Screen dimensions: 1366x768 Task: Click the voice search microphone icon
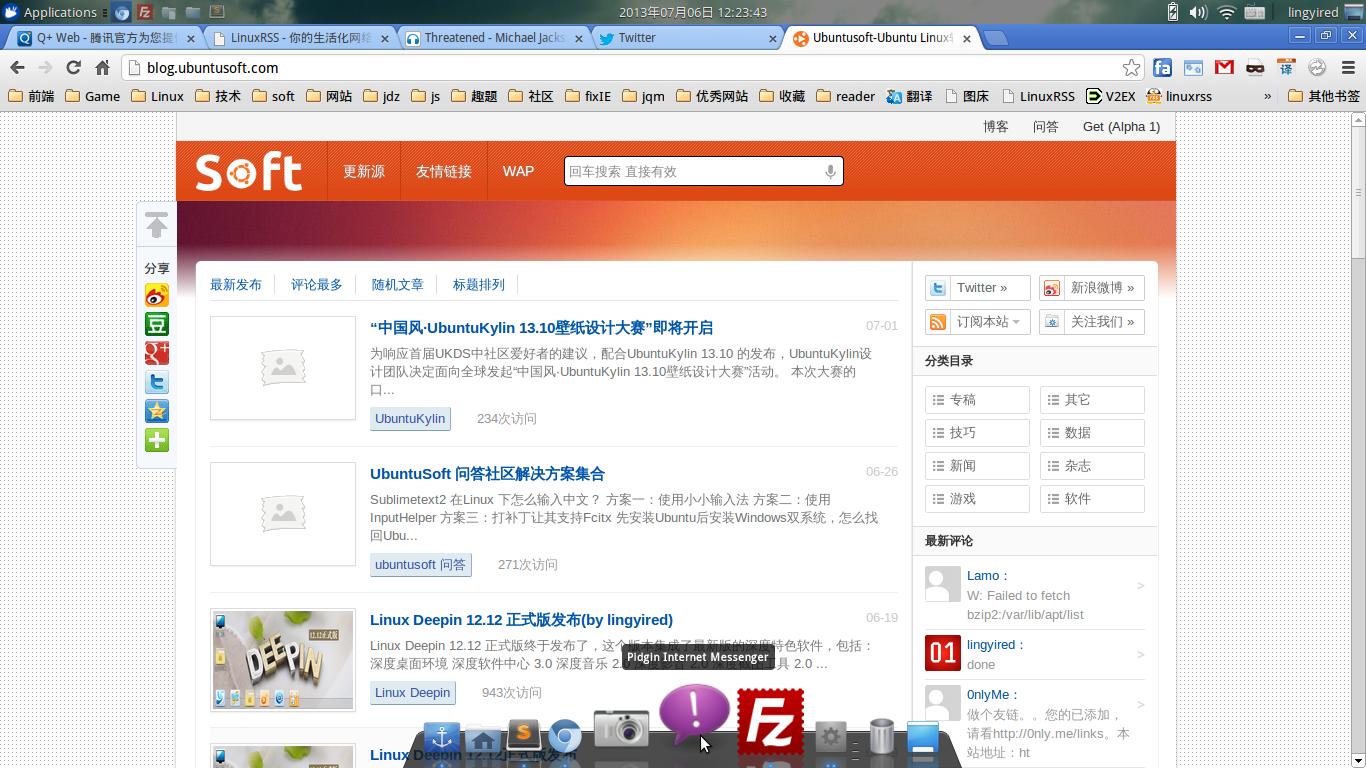coord(830,171)
